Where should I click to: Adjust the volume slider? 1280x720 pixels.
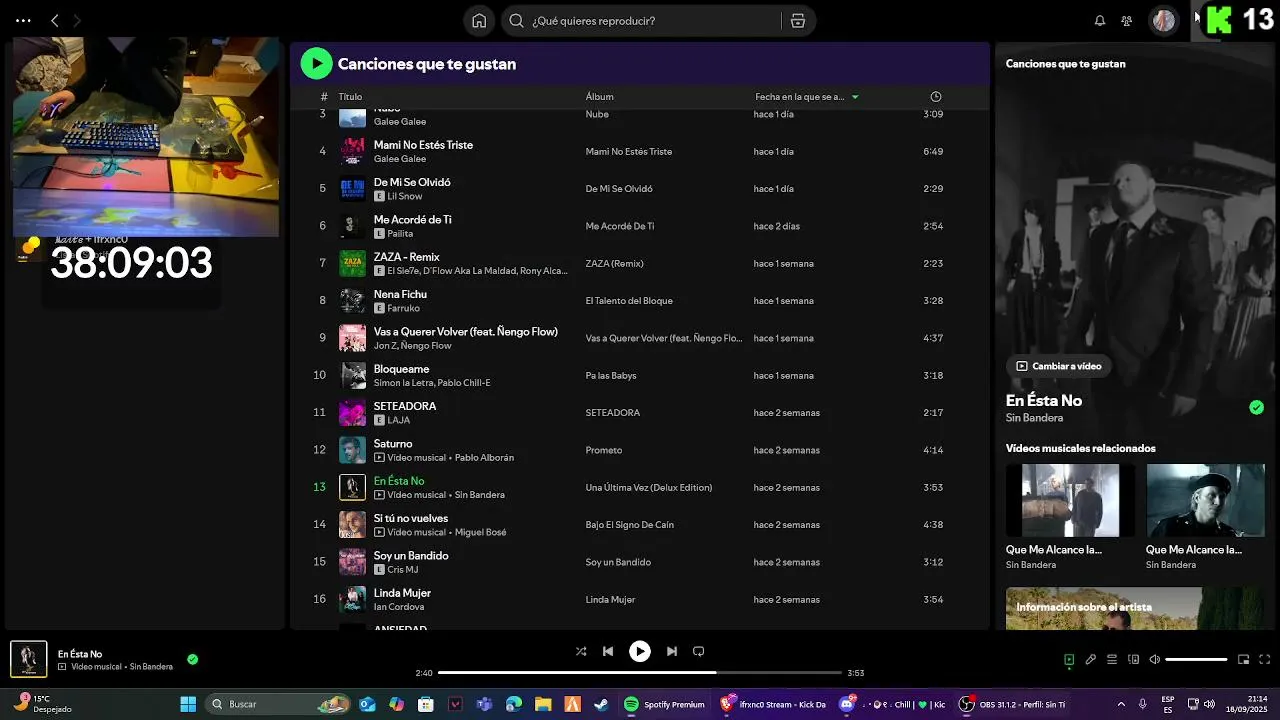tap(1196, 660)
